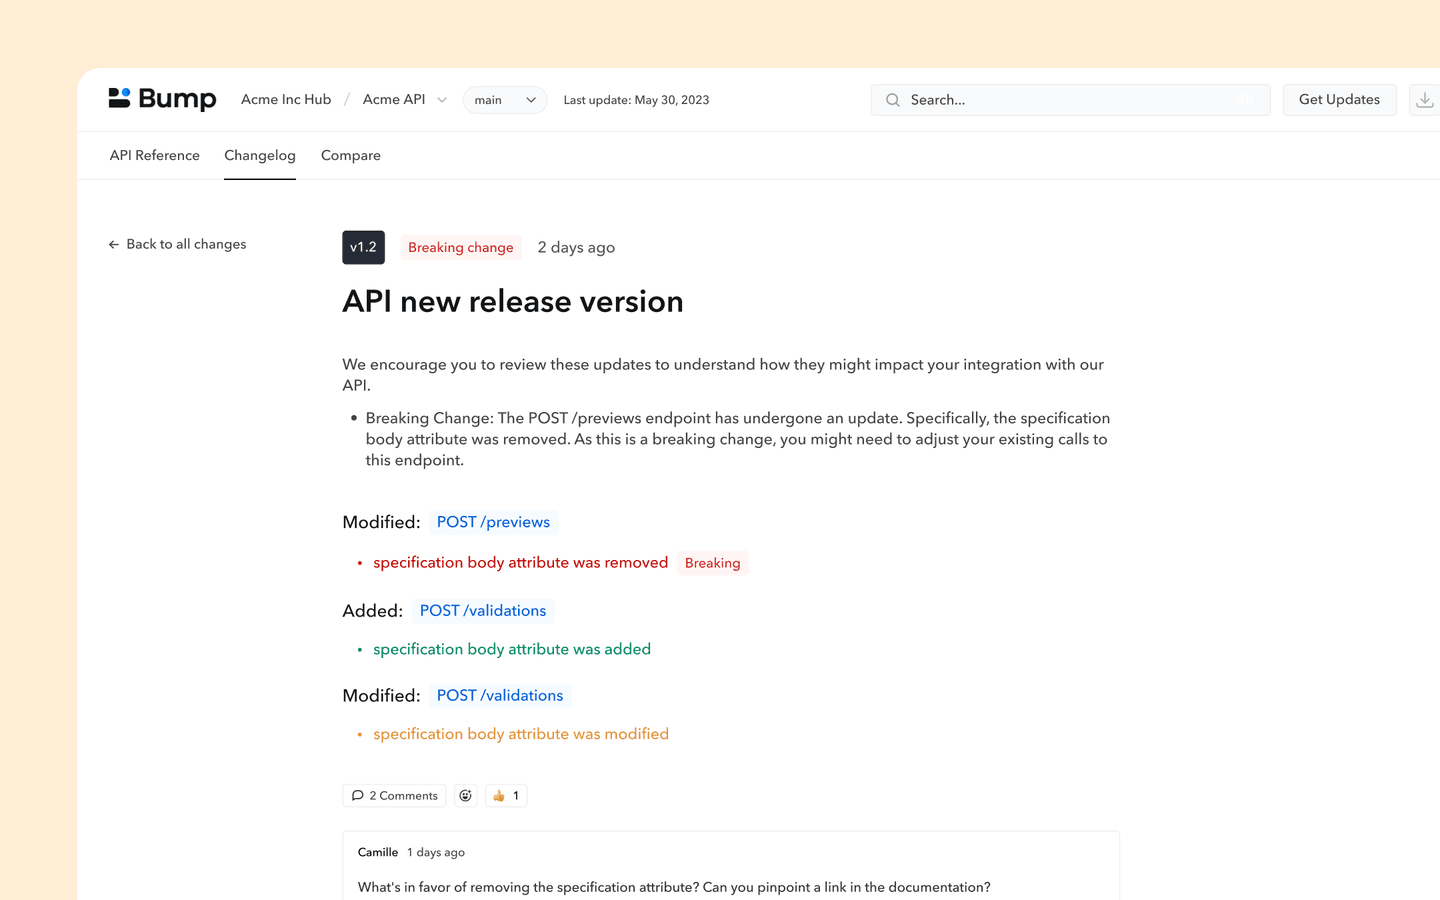Open the Acme Inc Hub breadcrumb
Screen dimensions: 1440x900
tap(286, 99)
